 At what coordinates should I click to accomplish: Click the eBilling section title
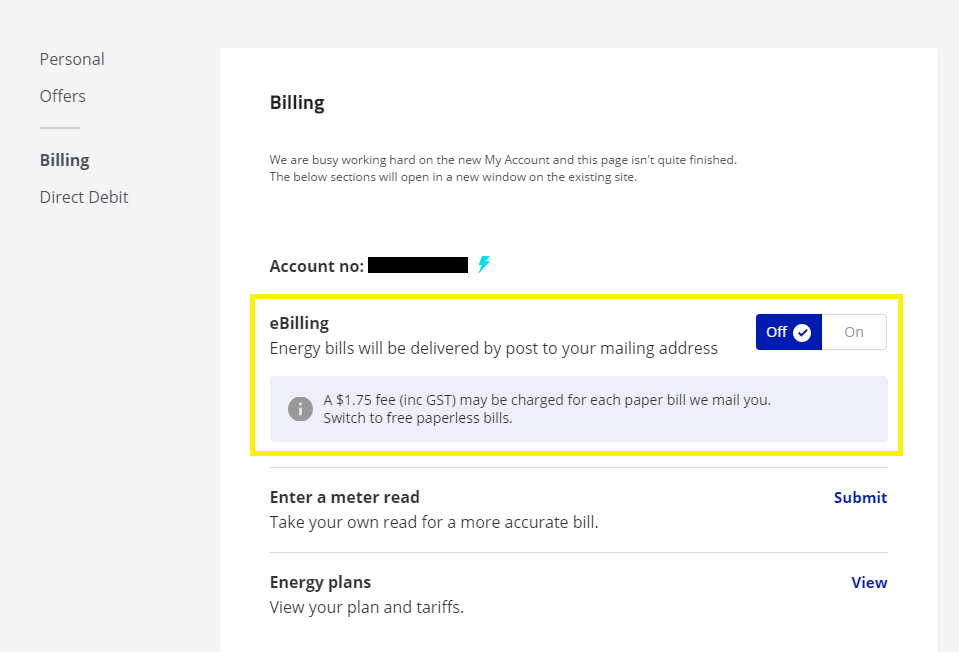tap(299, 323)
